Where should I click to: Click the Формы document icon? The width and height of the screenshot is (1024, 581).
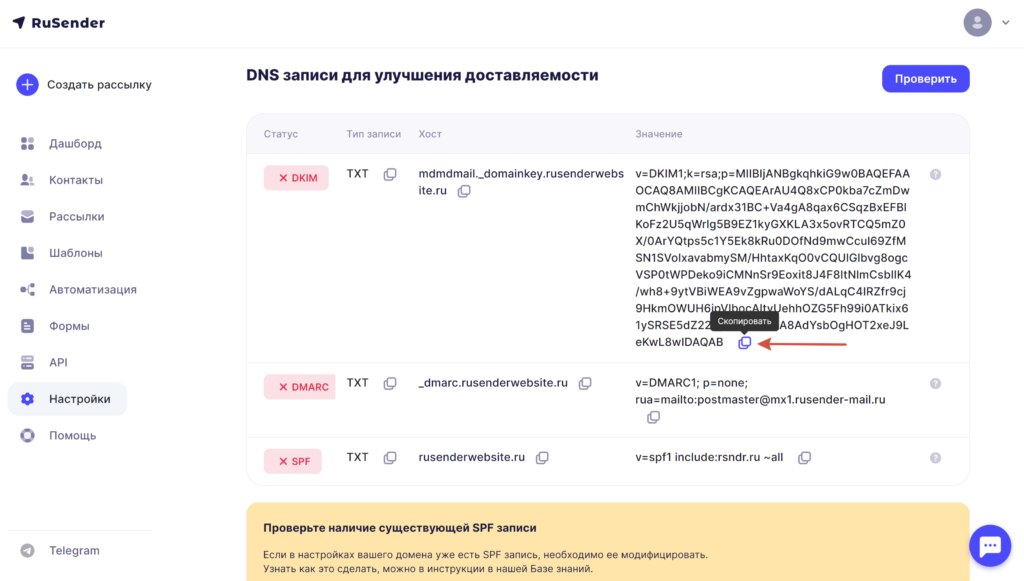[27, 326]
